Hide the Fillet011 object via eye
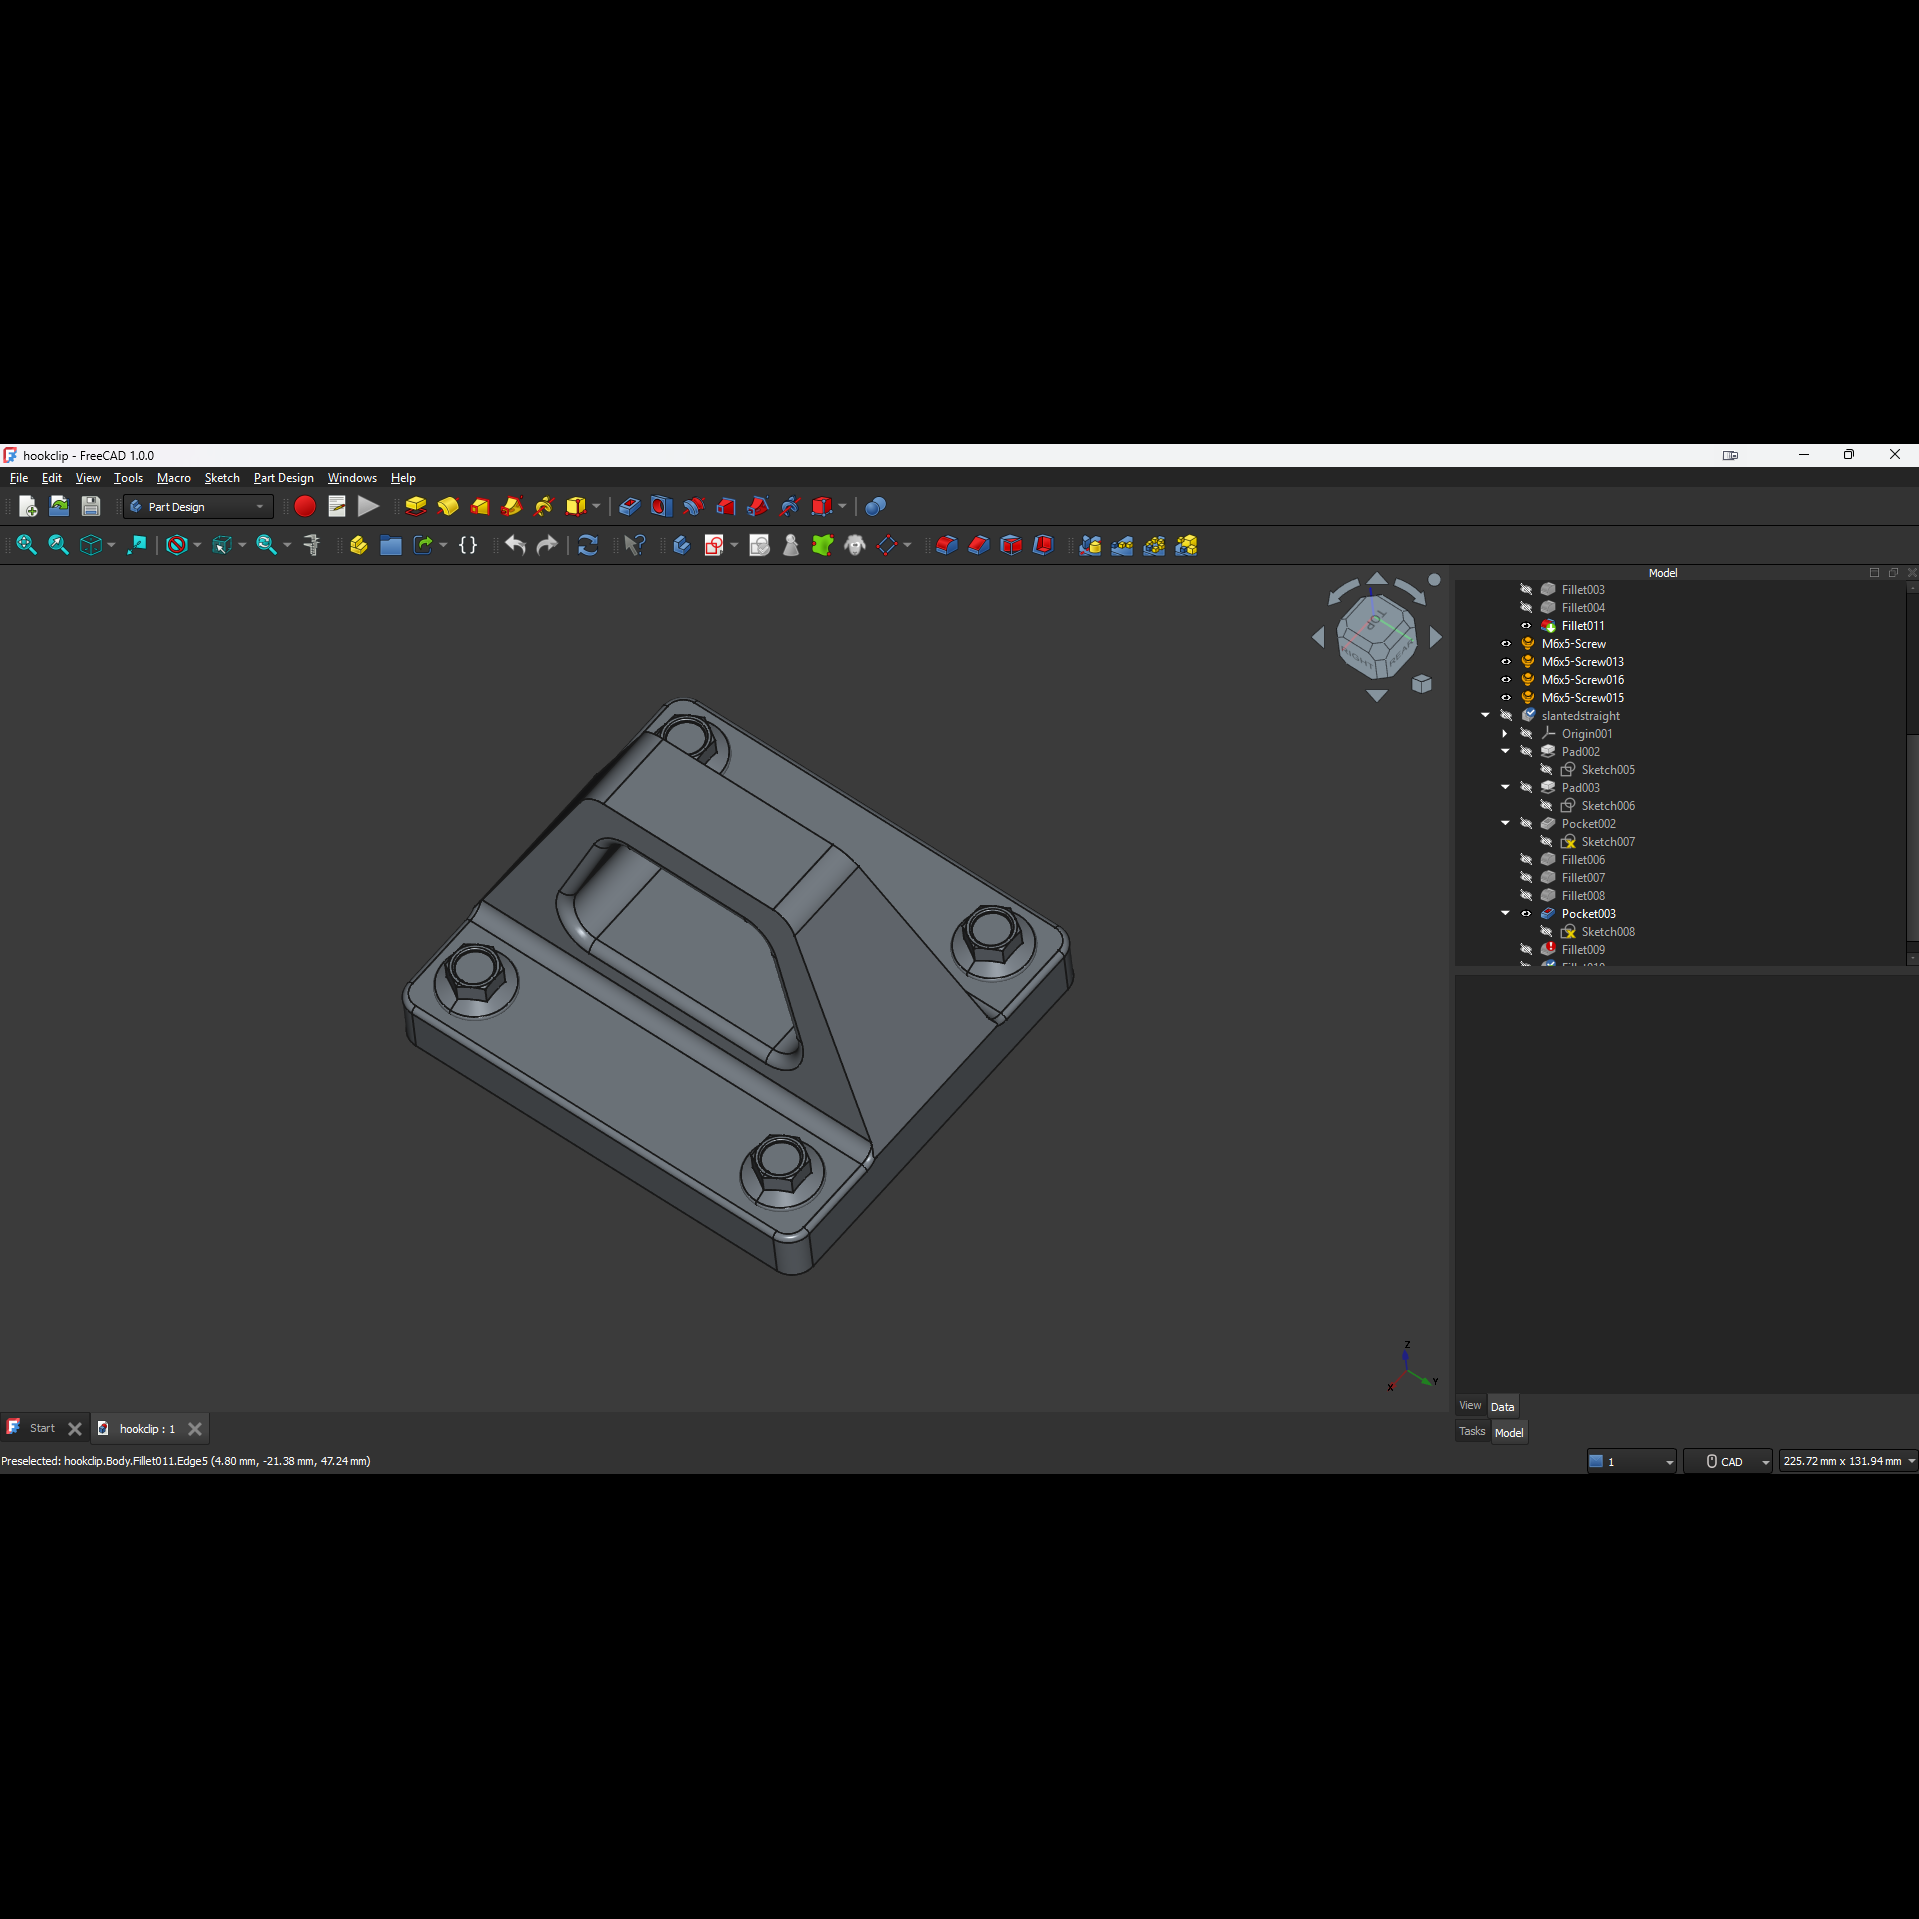Image resolution: width=1919 pixels, height=1919 pixels. click(x=1526, y=626)
